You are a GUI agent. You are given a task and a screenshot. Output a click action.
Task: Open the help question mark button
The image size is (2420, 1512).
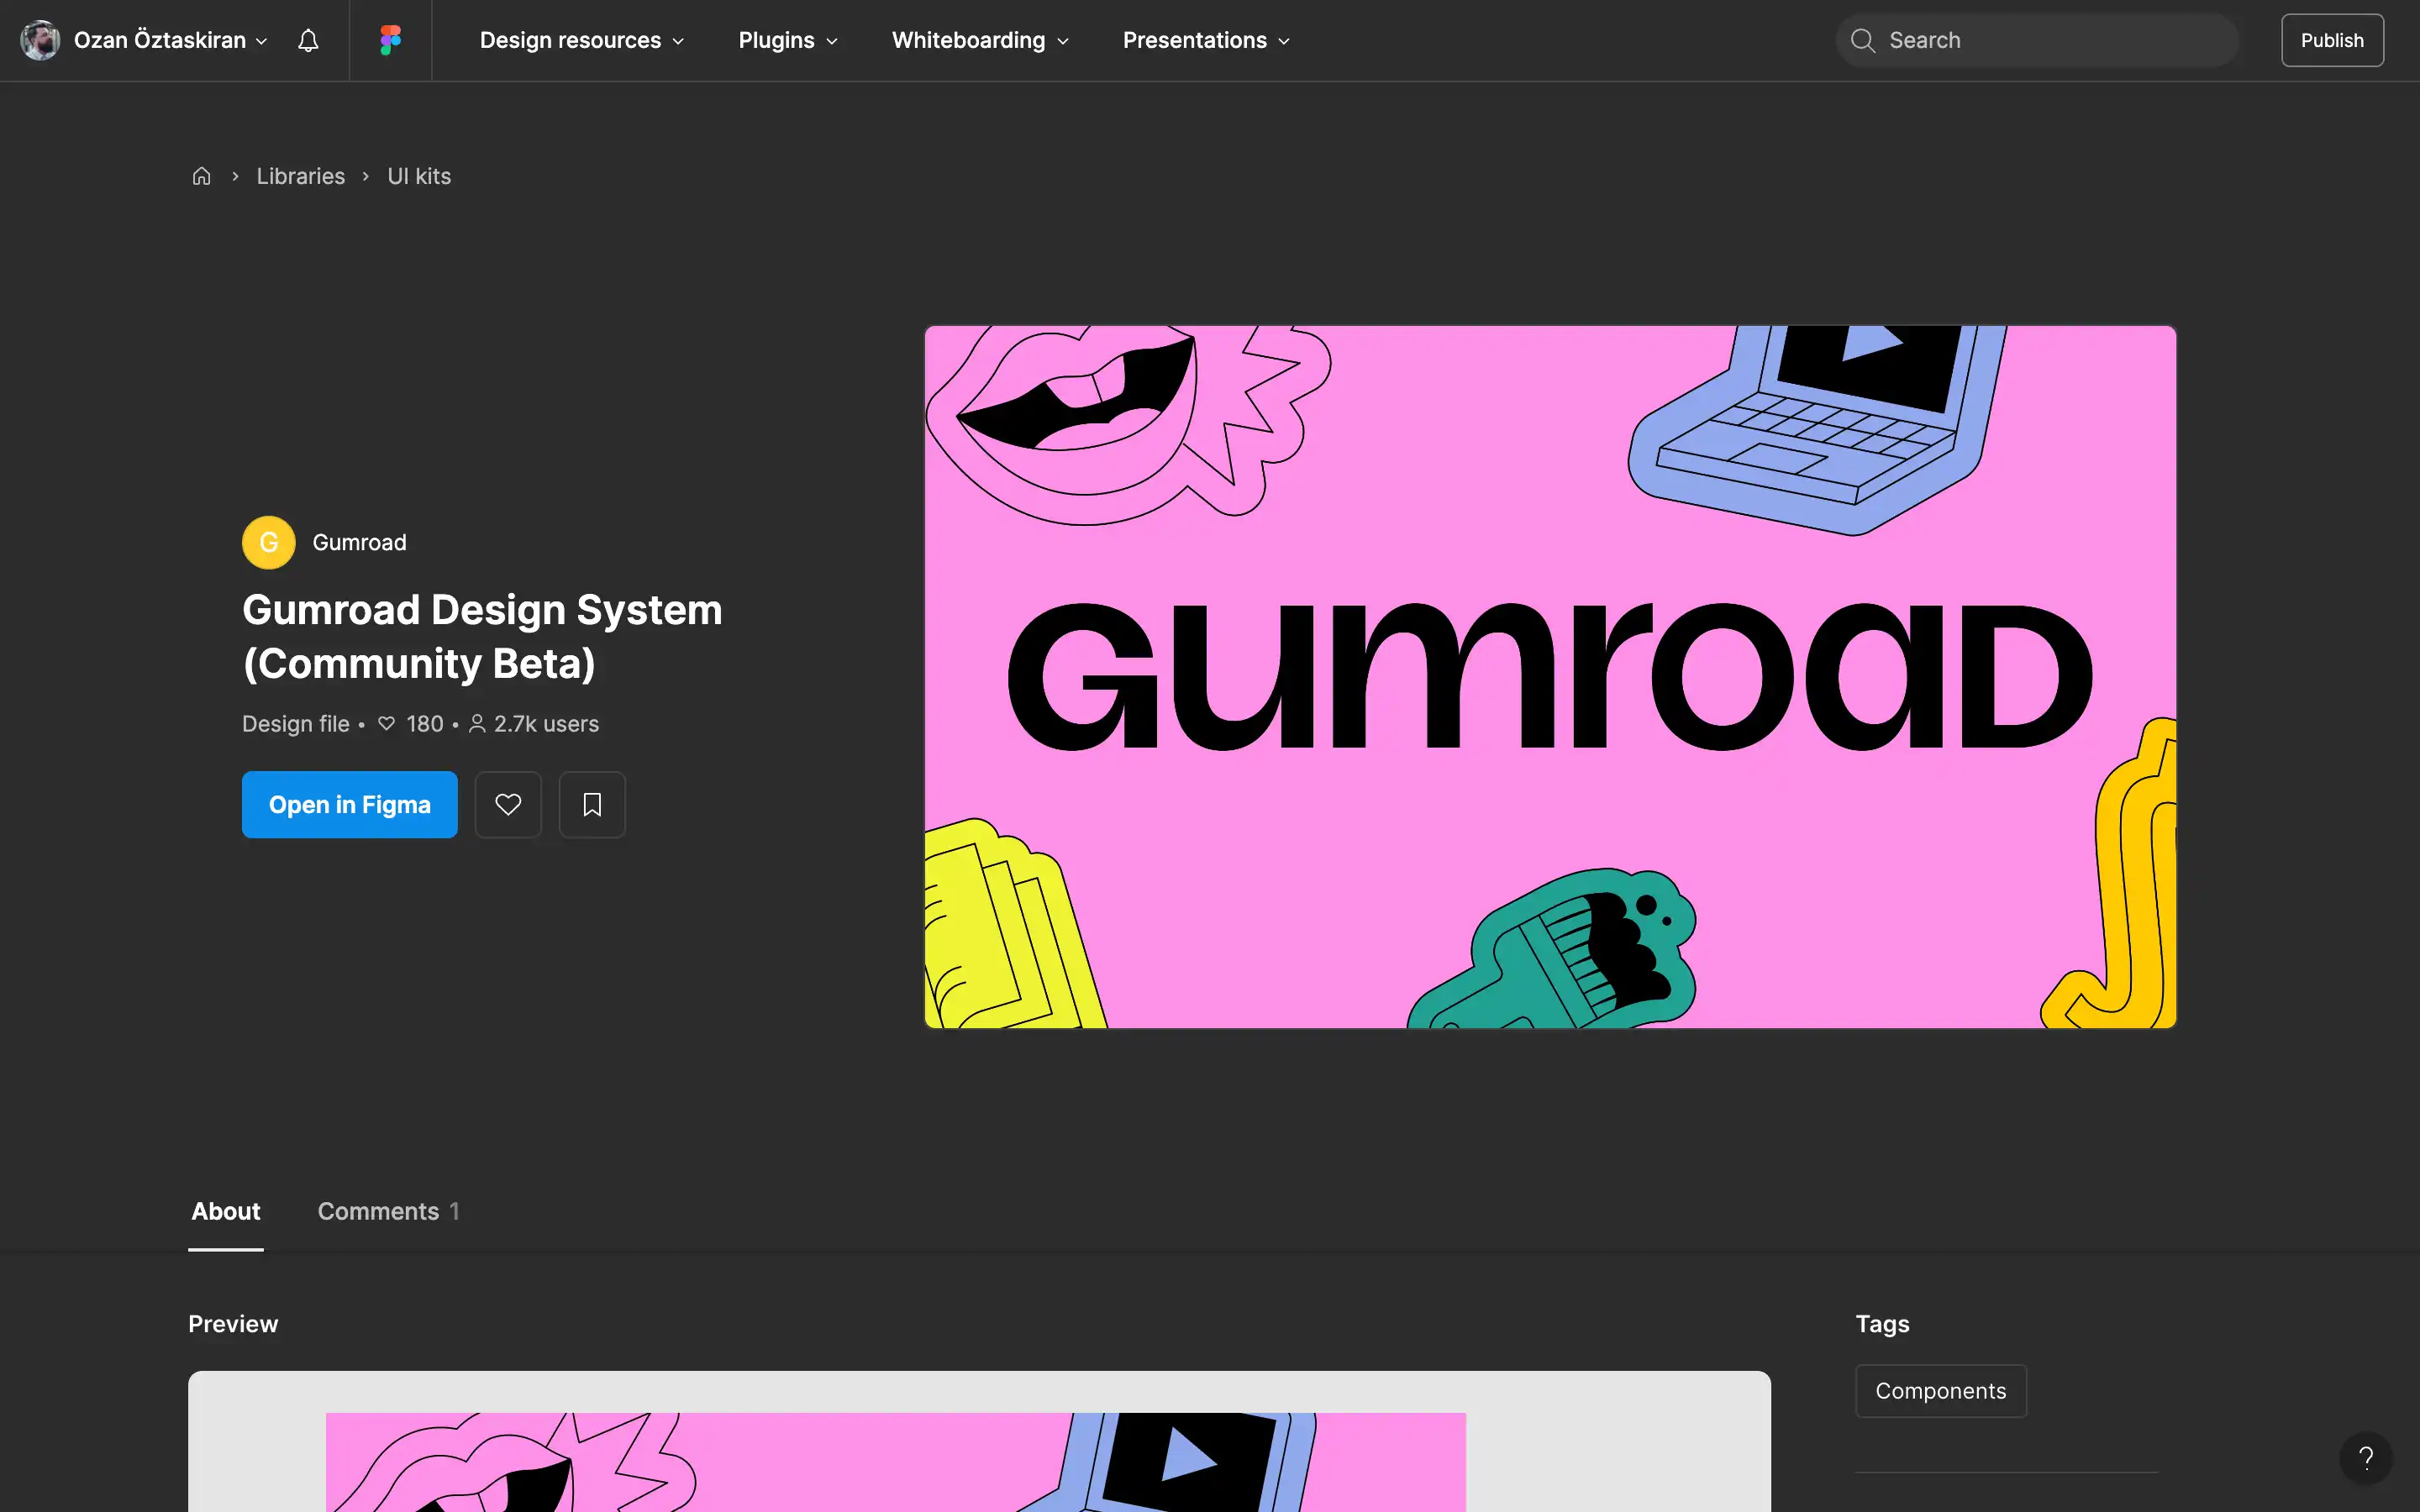2366,1457
